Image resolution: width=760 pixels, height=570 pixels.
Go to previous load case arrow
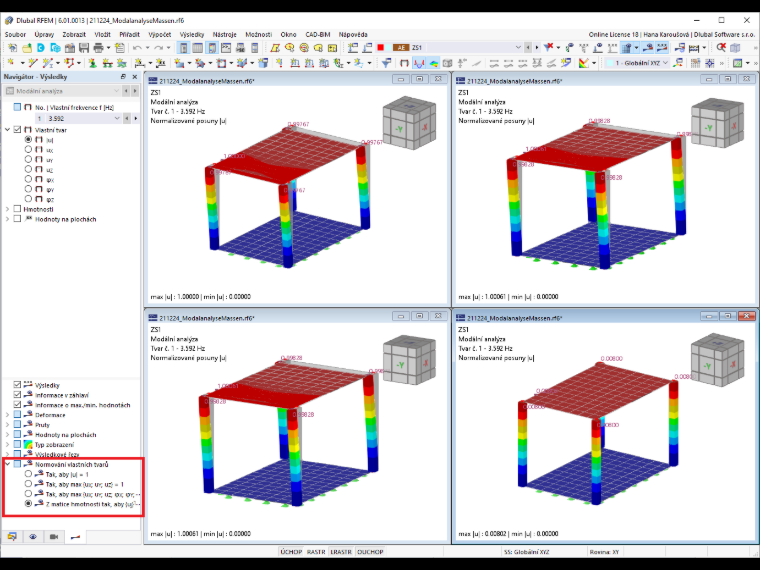tap(528, 48)
